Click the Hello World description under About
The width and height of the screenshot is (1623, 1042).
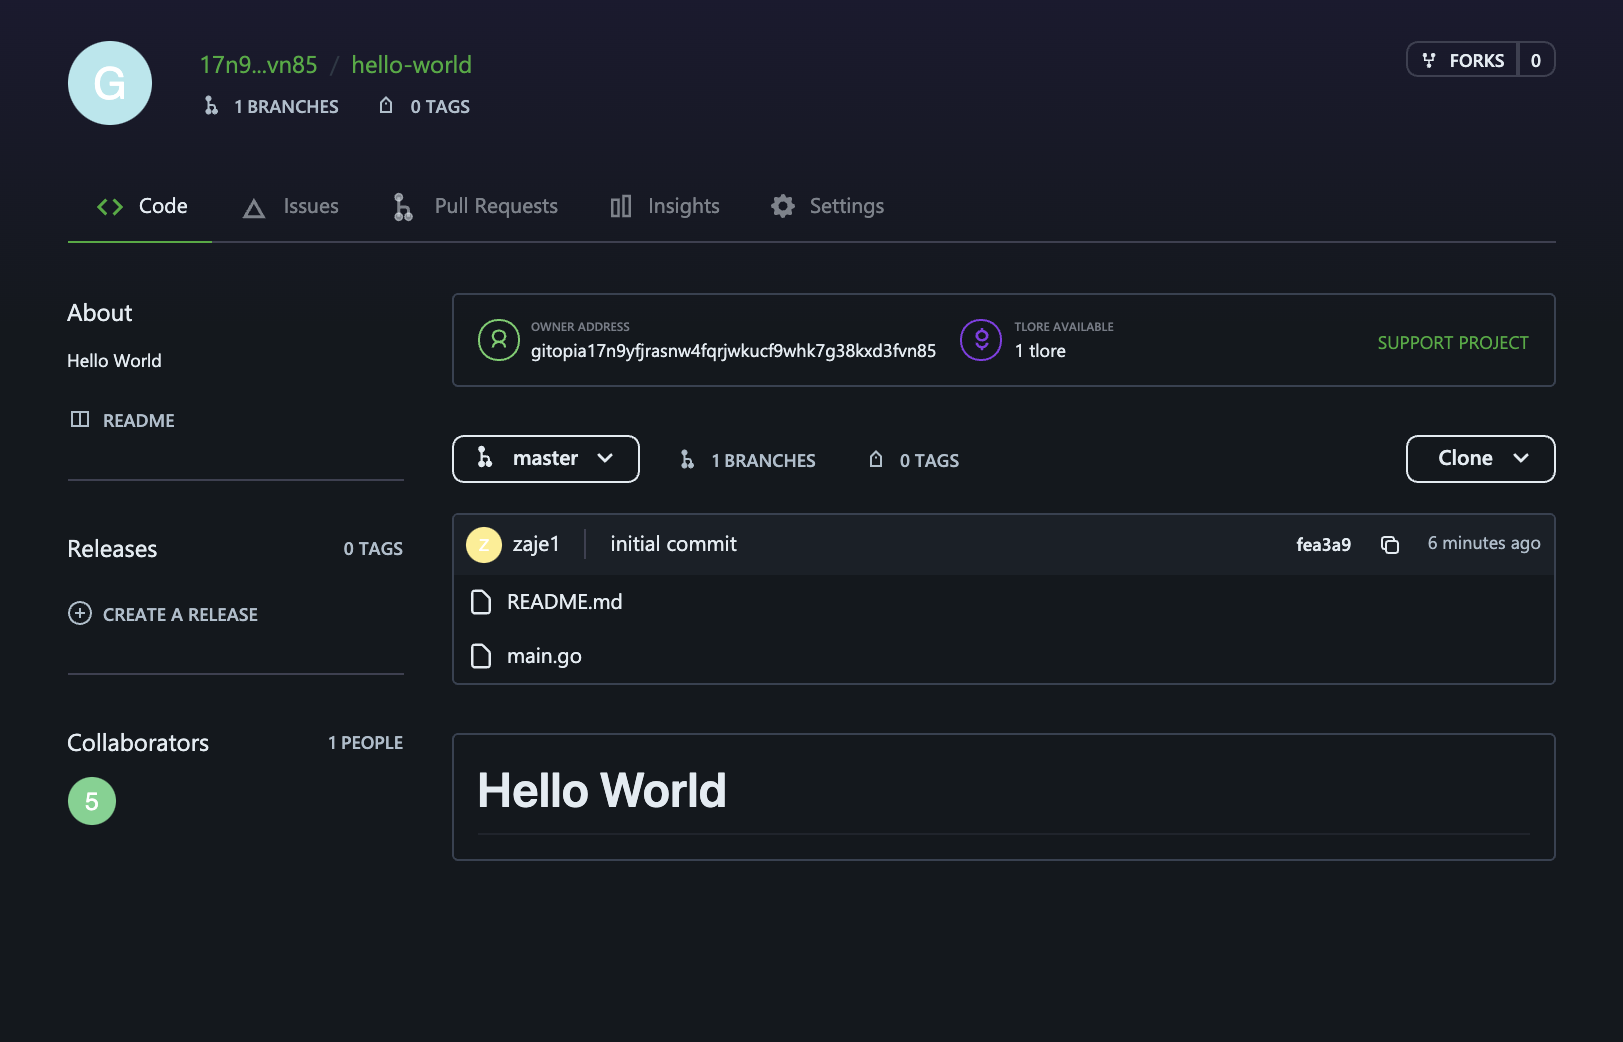114,361
